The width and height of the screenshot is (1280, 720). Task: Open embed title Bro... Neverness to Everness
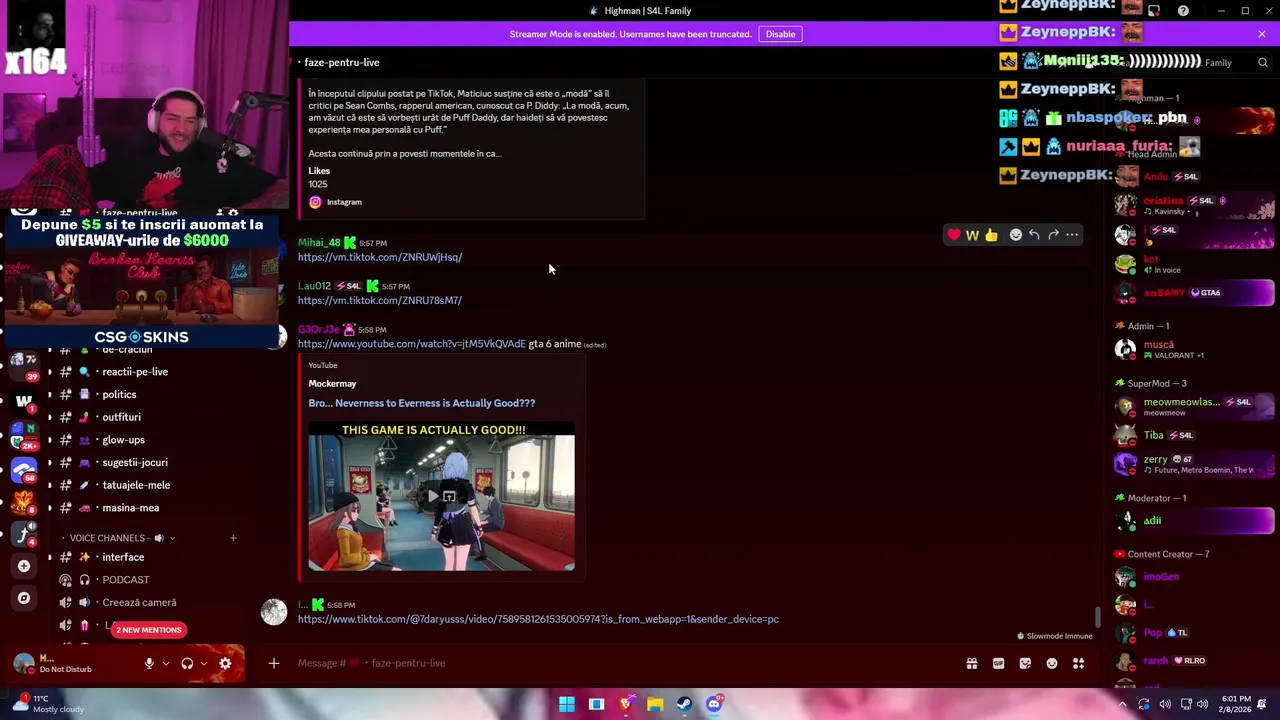(x=422, y=403)
